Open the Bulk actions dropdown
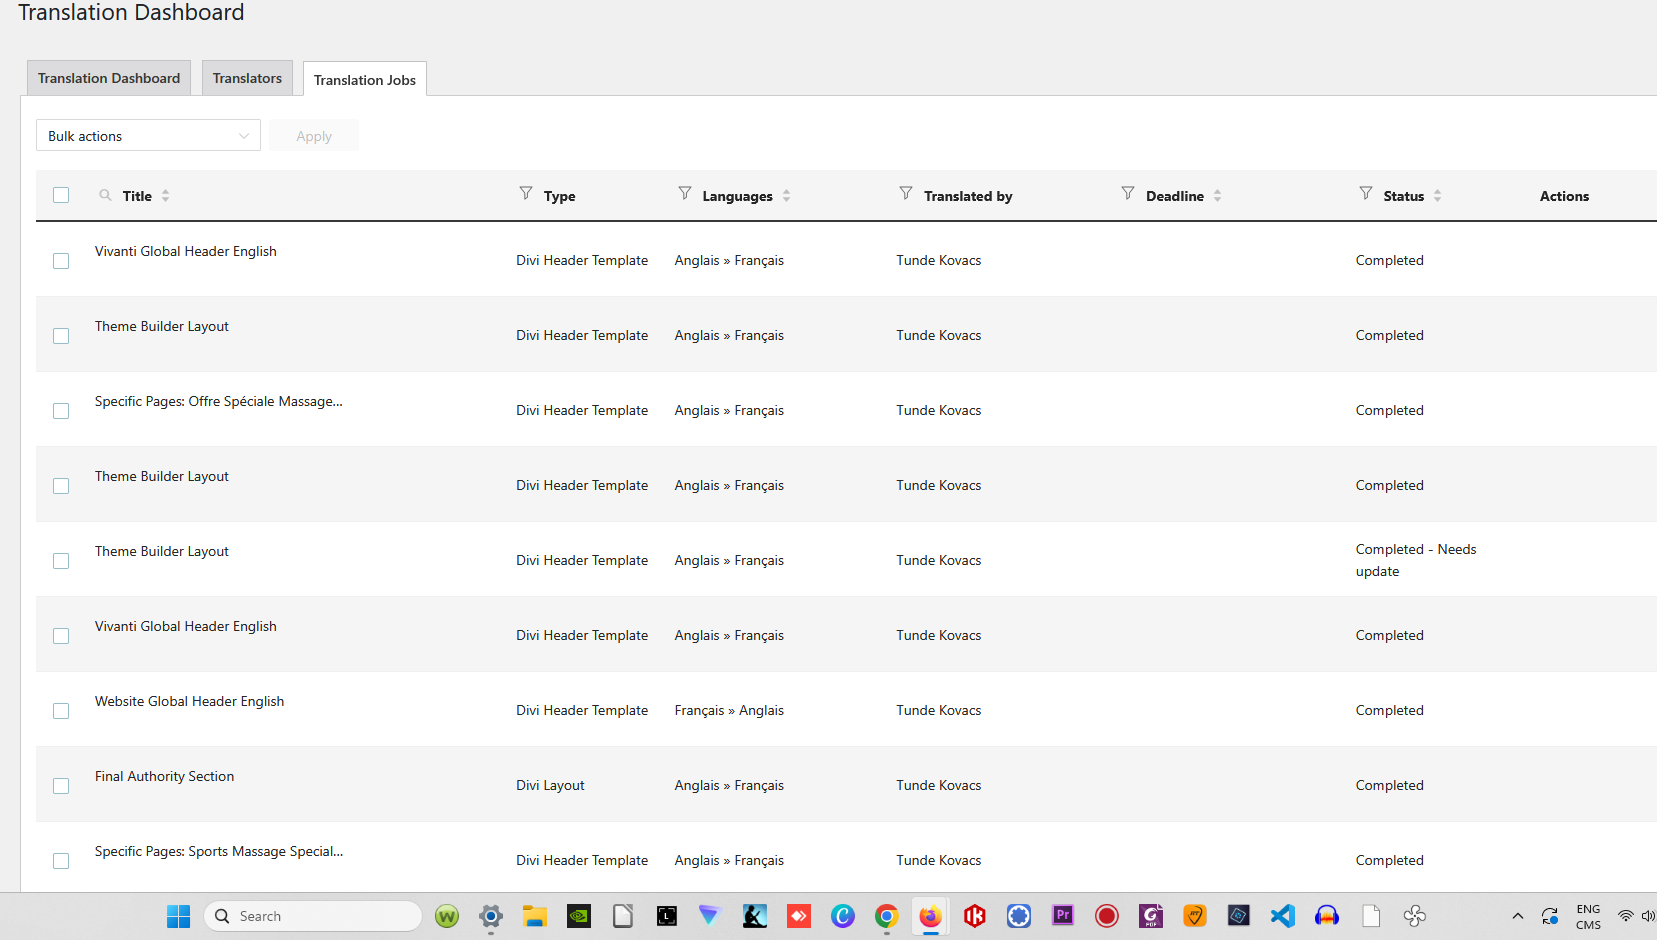Viewport: 1657px width, 940px height. [148, 136]
